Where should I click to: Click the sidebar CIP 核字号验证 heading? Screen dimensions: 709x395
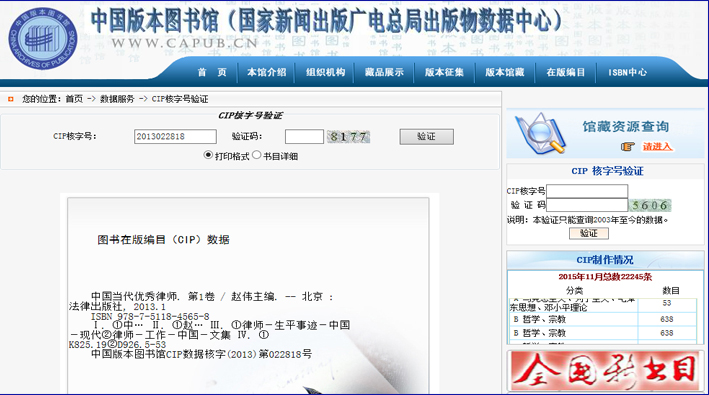(x=607, y=171)
